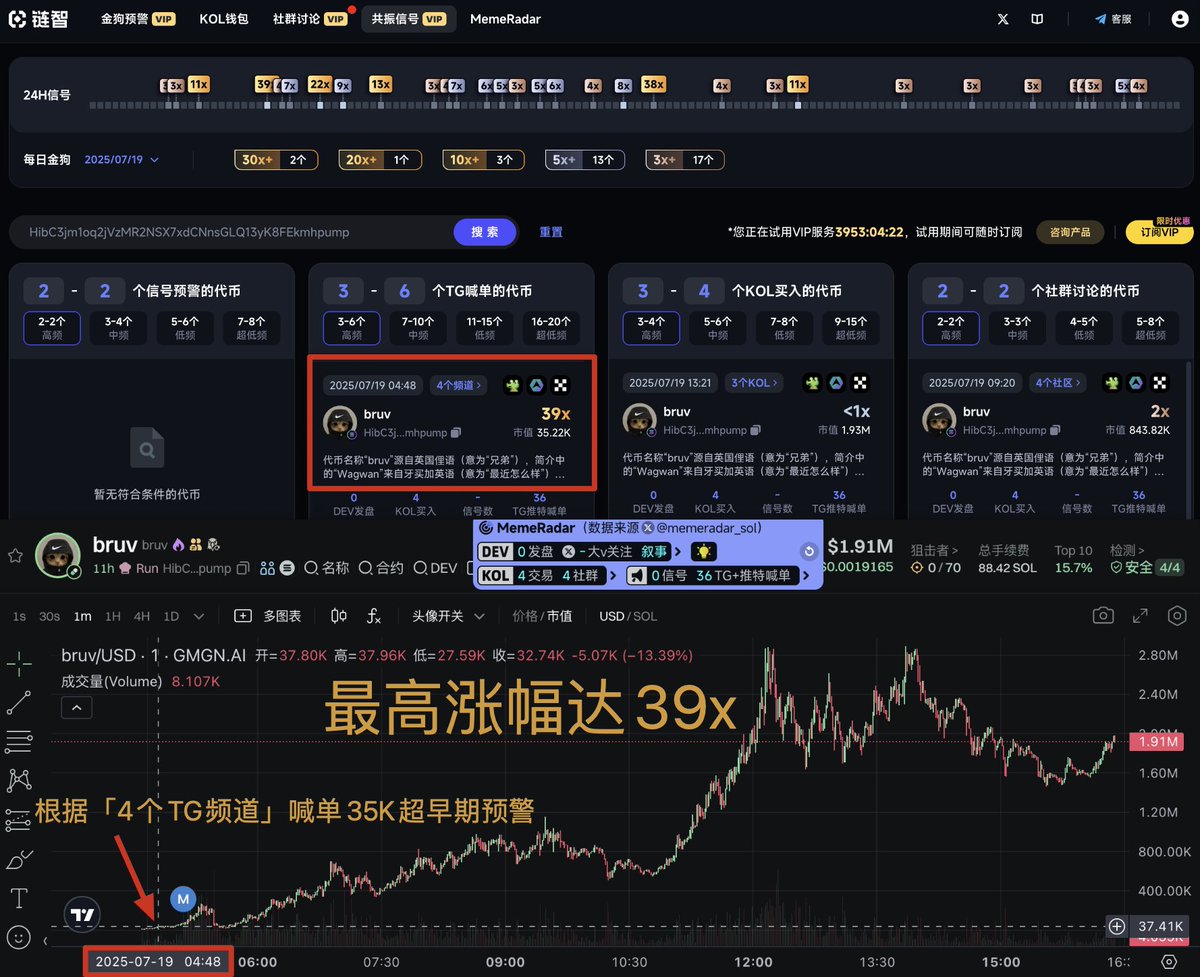Click the 38x marker on 24H signal timeline
This screenshot has height=977, width=1200.
(x=653, y=84)
